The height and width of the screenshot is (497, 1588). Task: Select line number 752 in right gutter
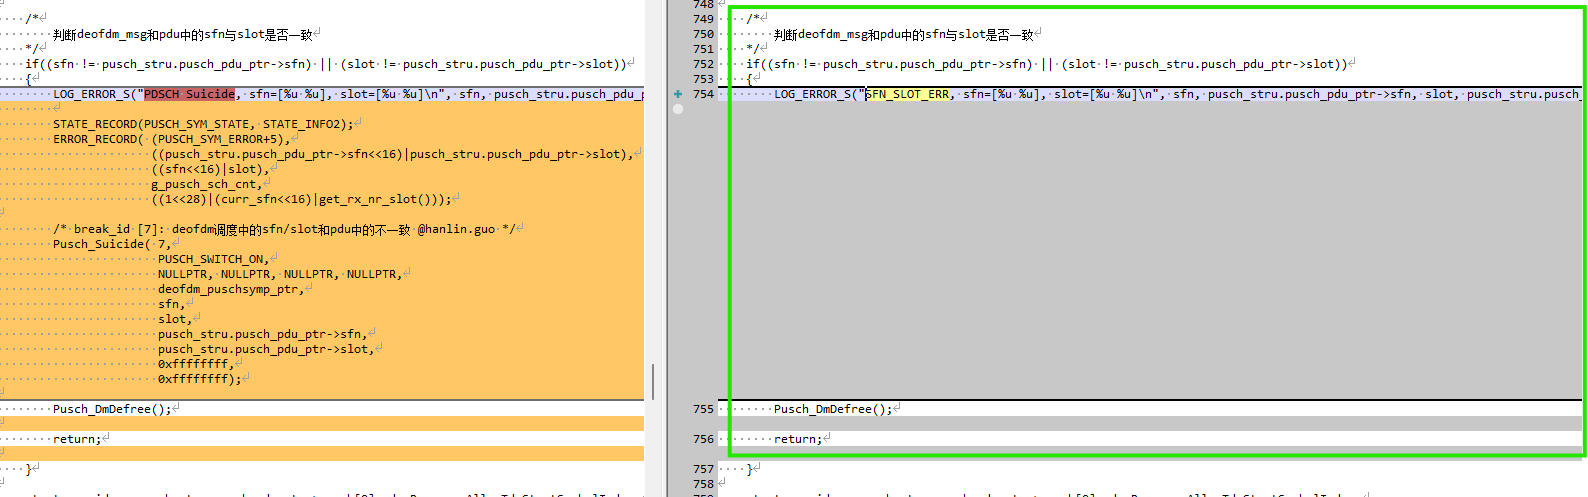pos(703,64)
